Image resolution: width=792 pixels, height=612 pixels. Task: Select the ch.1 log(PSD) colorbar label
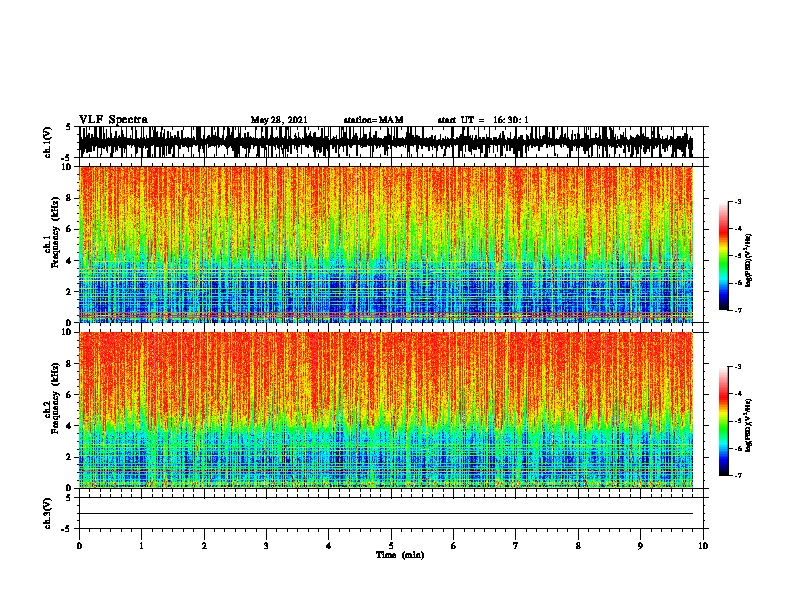pyautogui.click(x=748, y=260)
